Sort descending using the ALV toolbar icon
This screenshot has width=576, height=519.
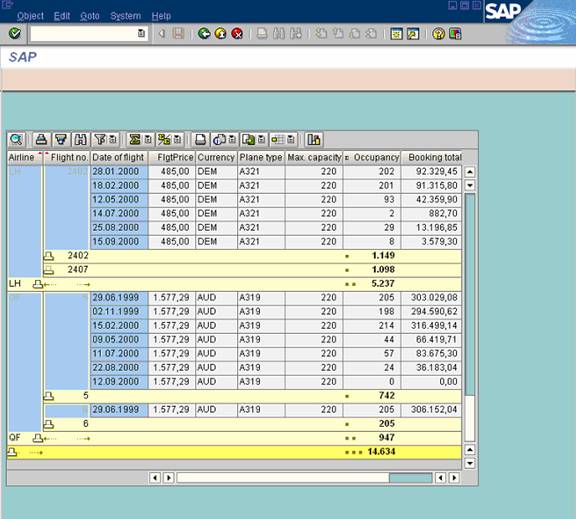(61, 140)
